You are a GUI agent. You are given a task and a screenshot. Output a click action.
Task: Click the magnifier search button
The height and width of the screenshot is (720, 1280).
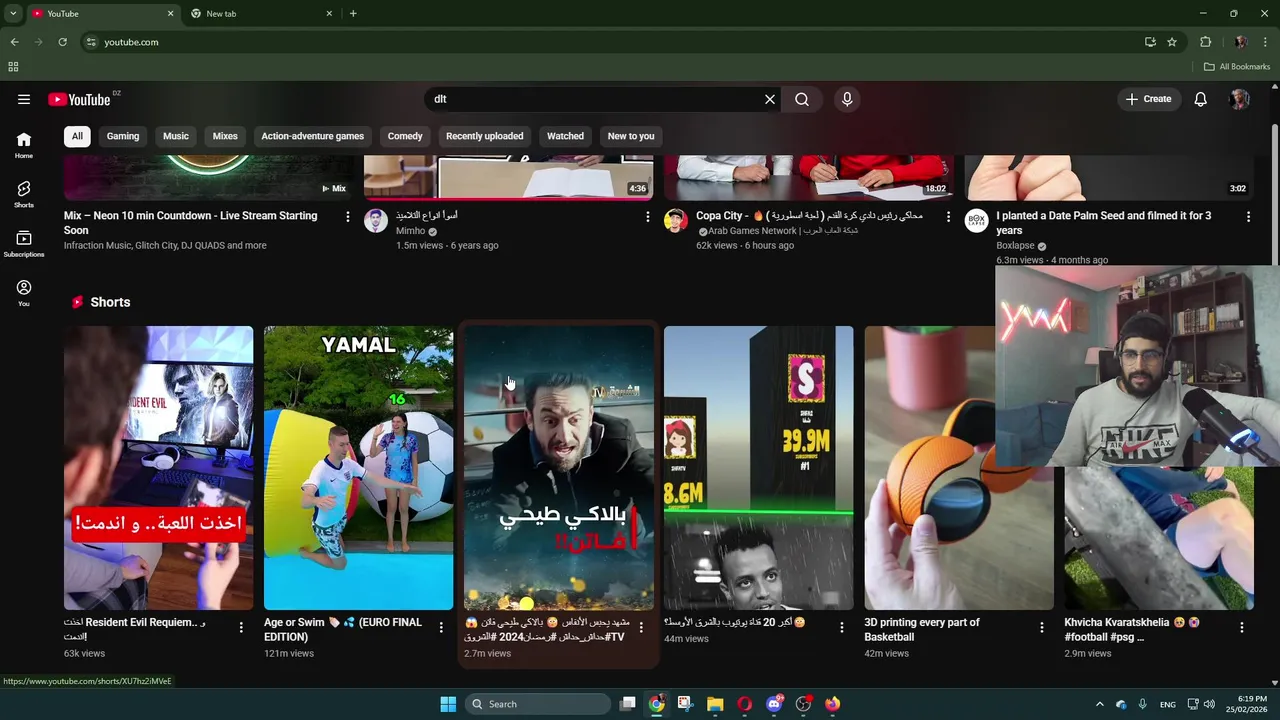[802, 99]
